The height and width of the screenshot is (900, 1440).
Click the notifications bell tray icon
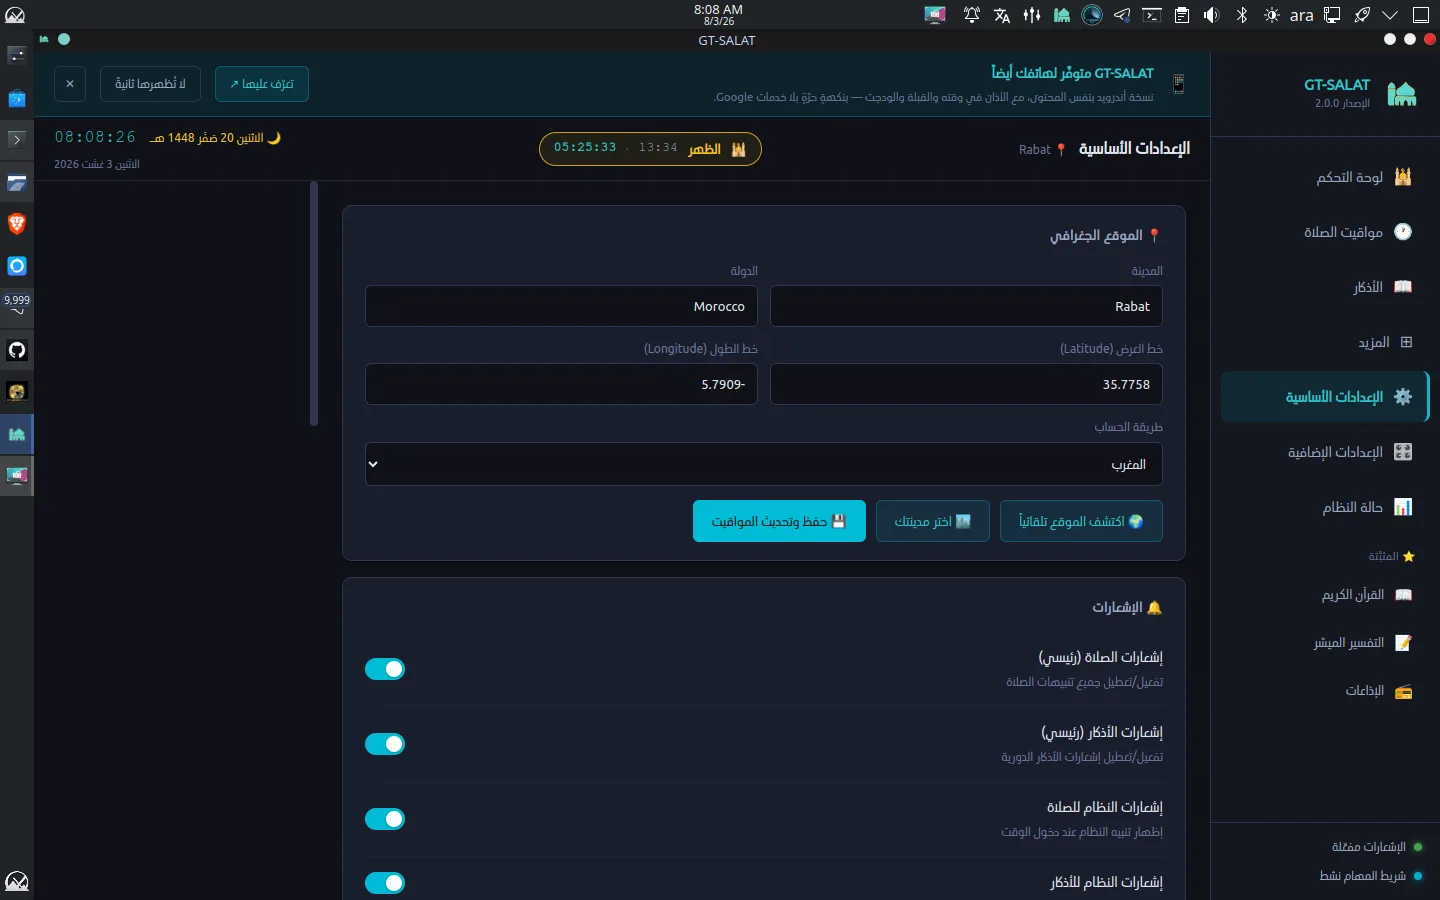click(x=972, y=15)
